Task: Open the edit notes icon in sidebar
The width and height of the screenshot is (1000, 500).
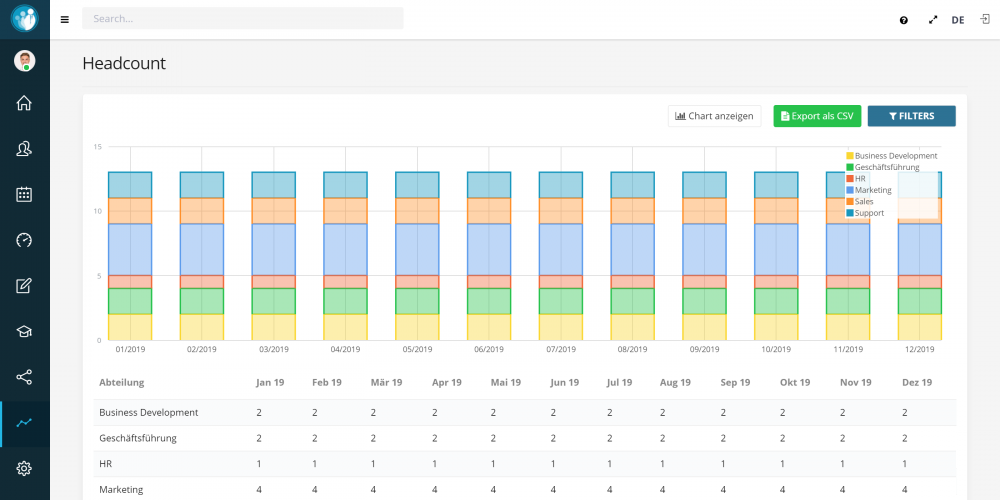Action: pyautogui.click(x=24, y=286)
